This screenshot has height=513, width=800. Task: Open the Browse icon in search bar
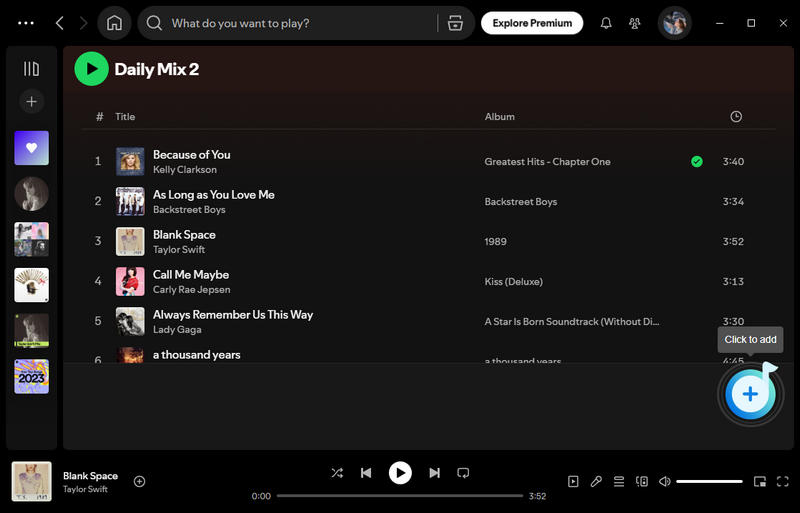[455, 23]
